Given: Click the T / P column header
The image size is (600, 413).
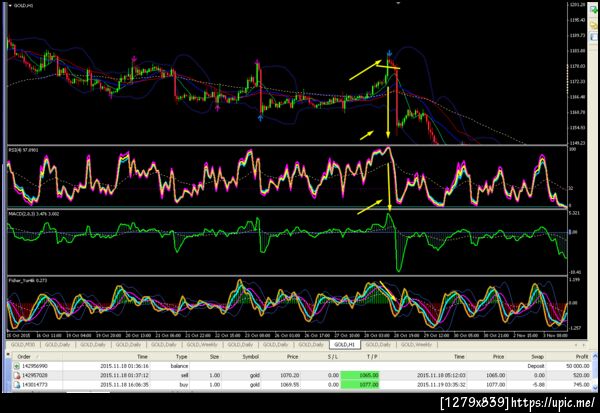Looking at the screenshot, I should [x=372, y=357].
